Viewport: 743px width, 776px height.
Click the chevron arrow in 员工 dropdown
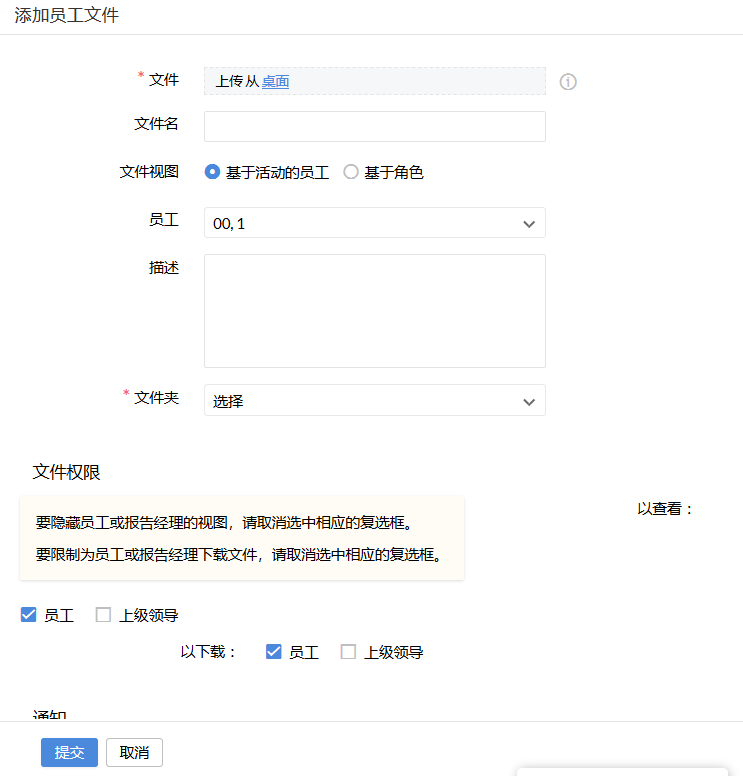(529, 224)
